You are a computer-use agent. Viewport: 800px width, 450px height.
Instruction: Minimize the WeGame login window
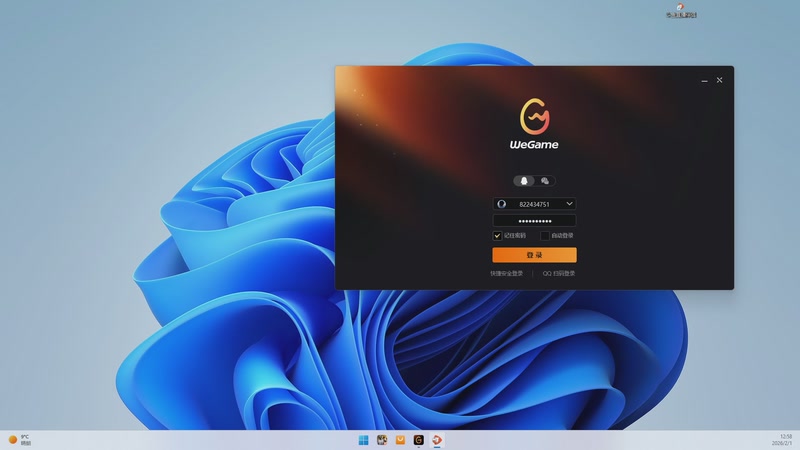pos(705,81)
